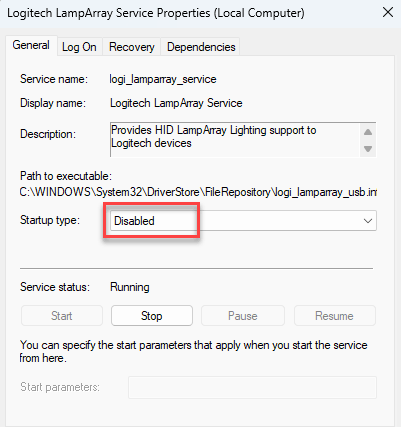The image size is (401, 427).
Task: Go to the Recovery tab
Action: (x=132, y=47)
